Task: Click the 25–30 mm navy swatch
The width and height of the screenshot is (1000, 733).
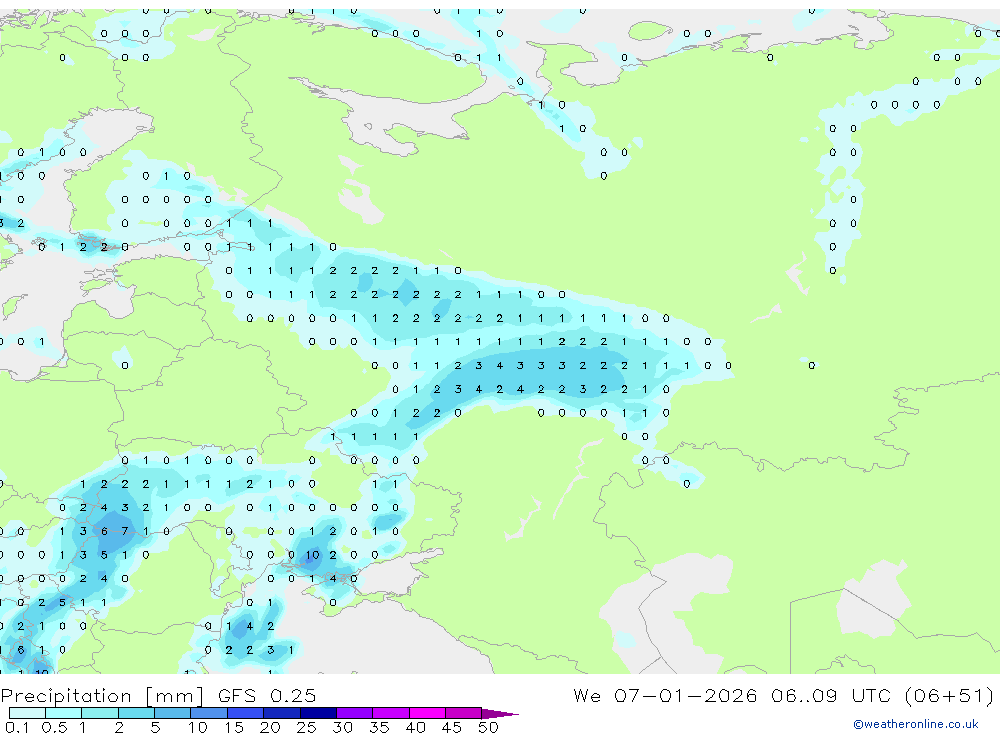Action: pyautogui.click(x=318, y=713)
